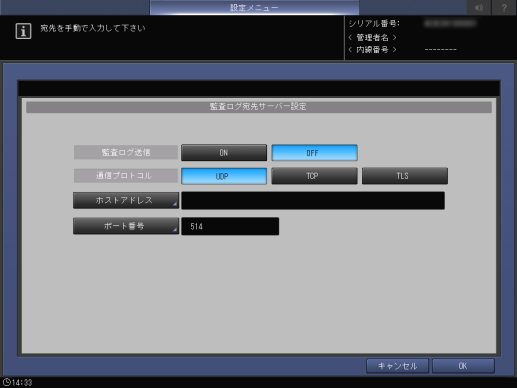This screenshot has width=517, height=388.
Task: Select TCP communication protocol
Action: pyautogui.click(x=314, y=176)
